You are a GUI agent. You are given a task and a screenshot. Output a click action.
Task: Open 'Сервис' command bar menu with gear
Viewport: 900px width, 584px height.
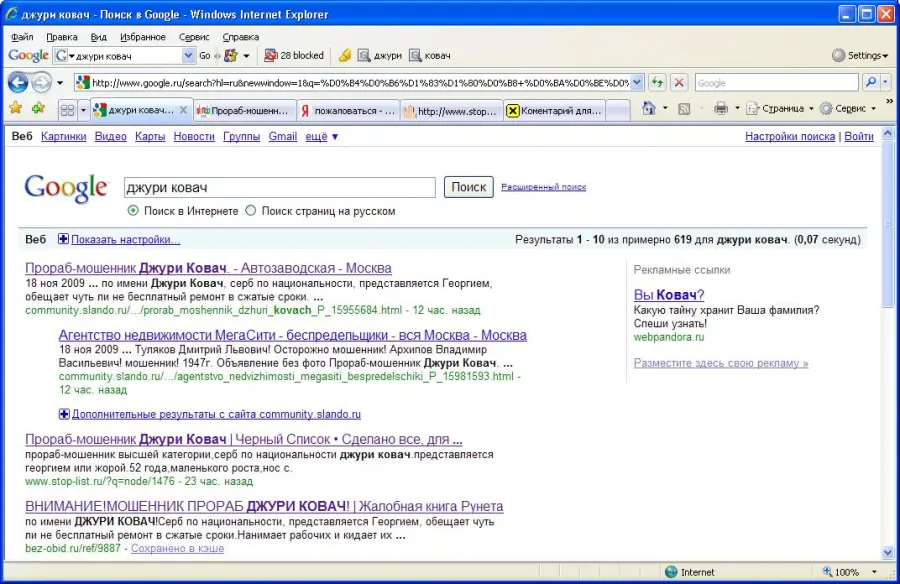tap(848, 109)
